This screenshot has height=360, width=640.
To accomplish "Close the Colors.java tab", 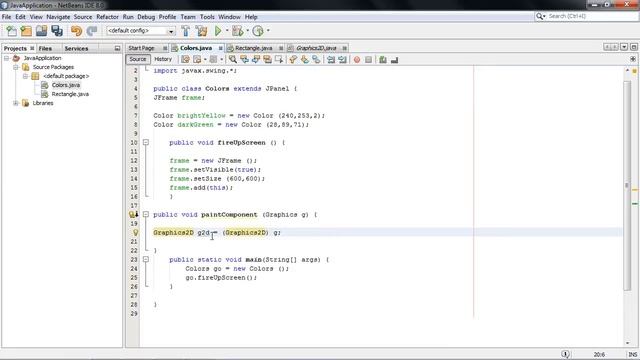I will click(x=220, y=48).
